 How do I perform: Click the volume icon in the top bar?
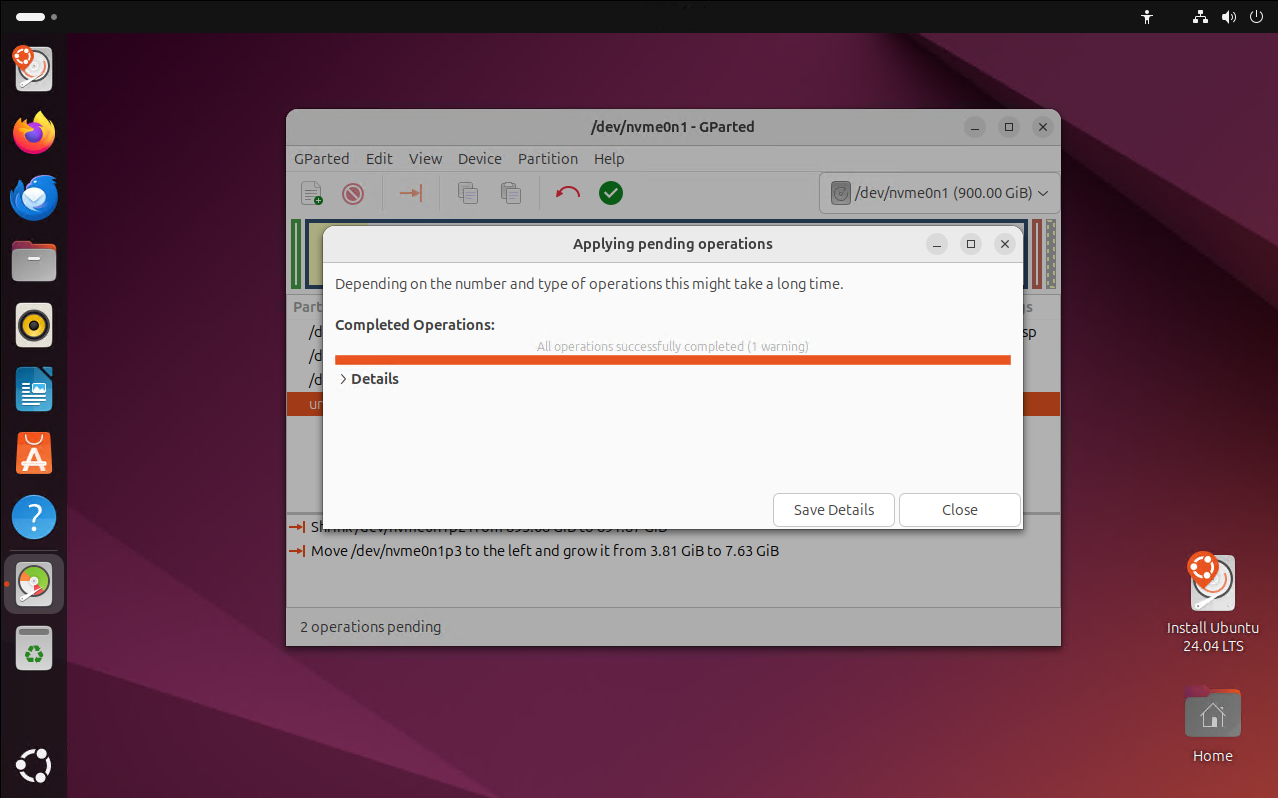pos(1229,17)
